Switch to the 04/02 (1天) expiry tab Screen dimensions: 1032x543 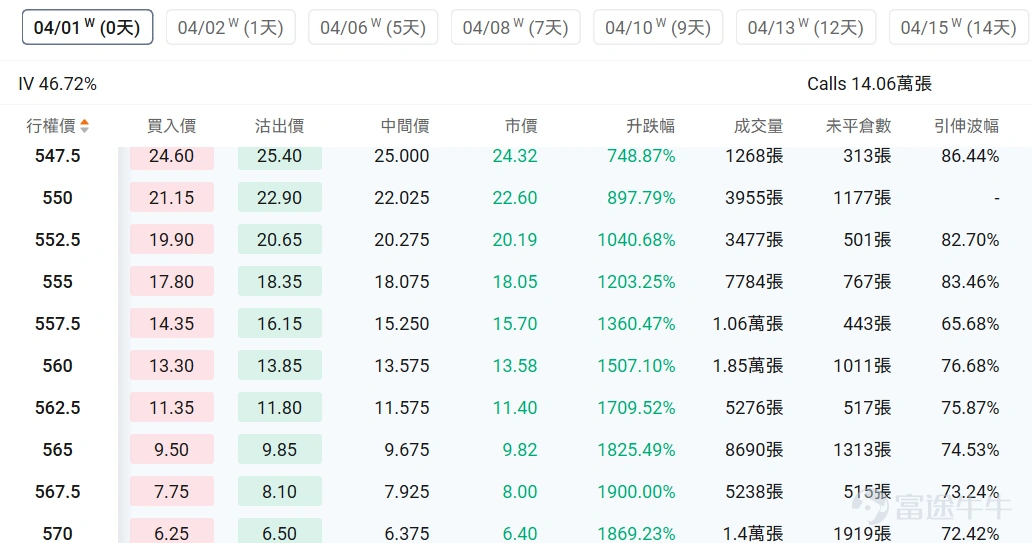[230, 27]
